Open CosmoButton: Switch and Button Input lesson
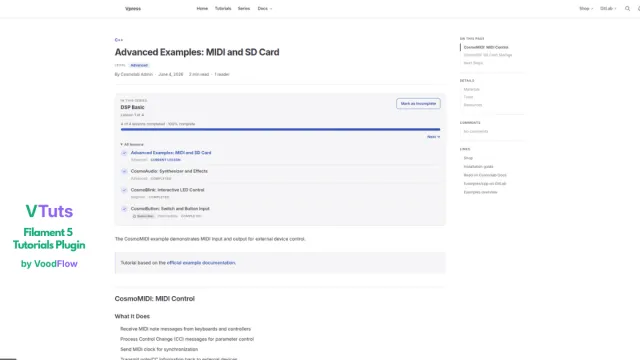Viewport: 640px width, 360px height. point(170,209)
